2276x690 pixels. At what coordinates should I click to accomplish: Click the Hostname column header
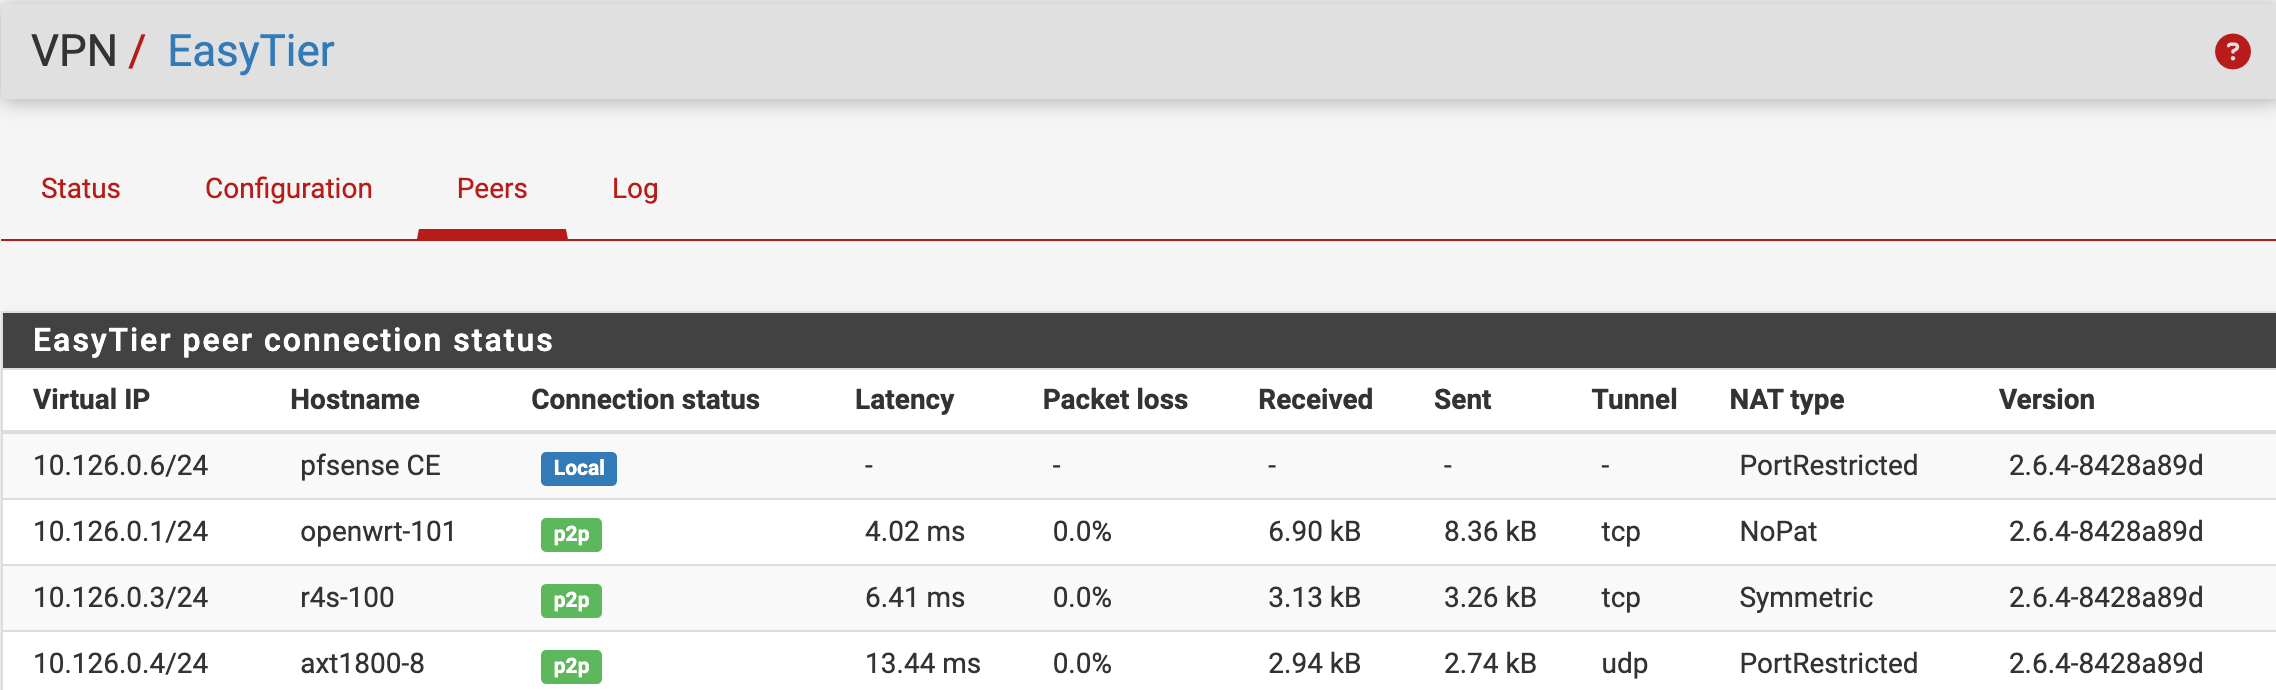pos(355,399)
